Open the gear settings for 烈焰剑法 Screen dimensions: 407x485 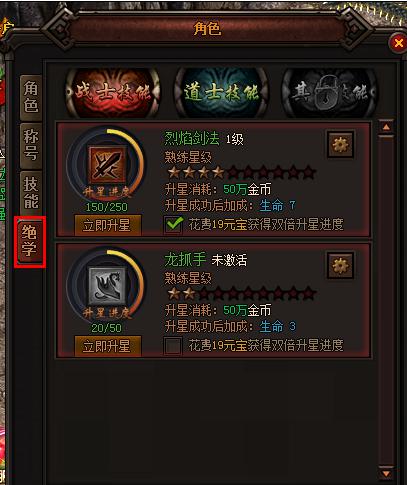point(340,144)
